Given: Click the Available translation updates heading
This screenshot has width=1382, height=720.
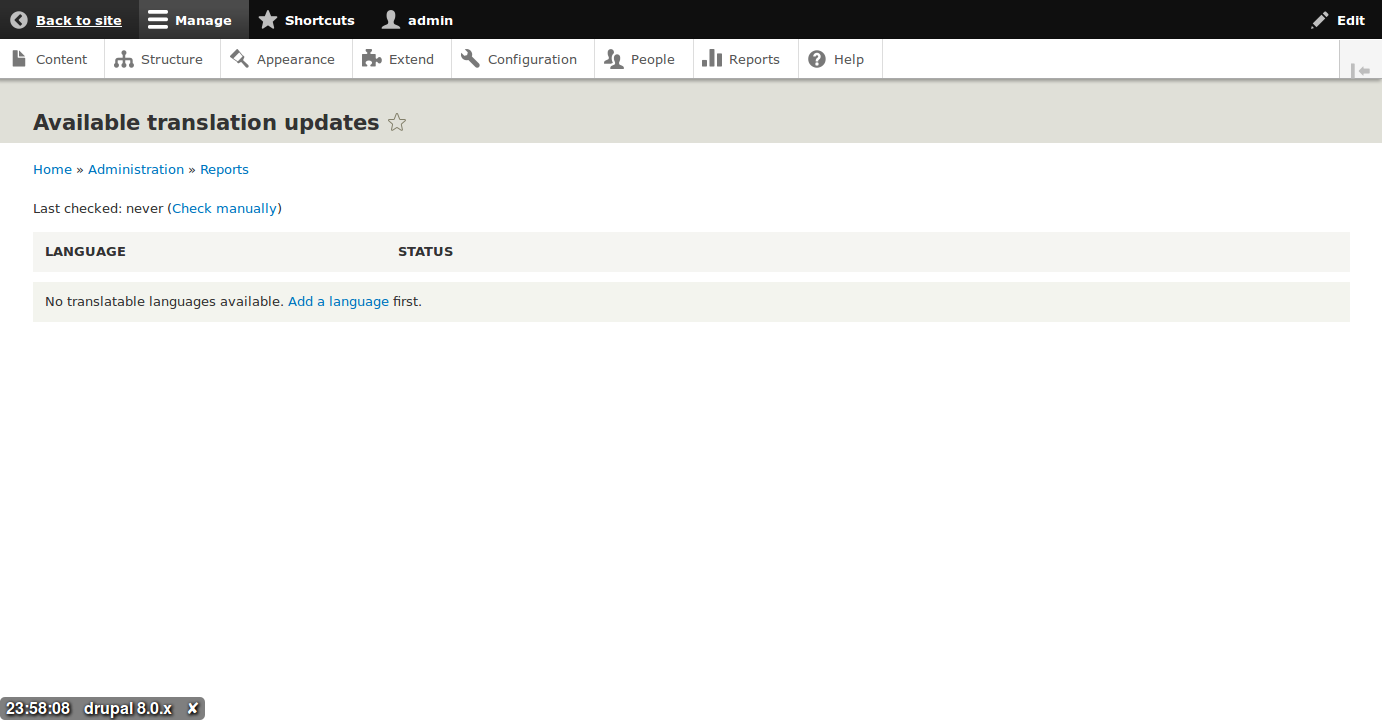Looking at the screenshot, I should pyautogui.click(x=206, y=122).
